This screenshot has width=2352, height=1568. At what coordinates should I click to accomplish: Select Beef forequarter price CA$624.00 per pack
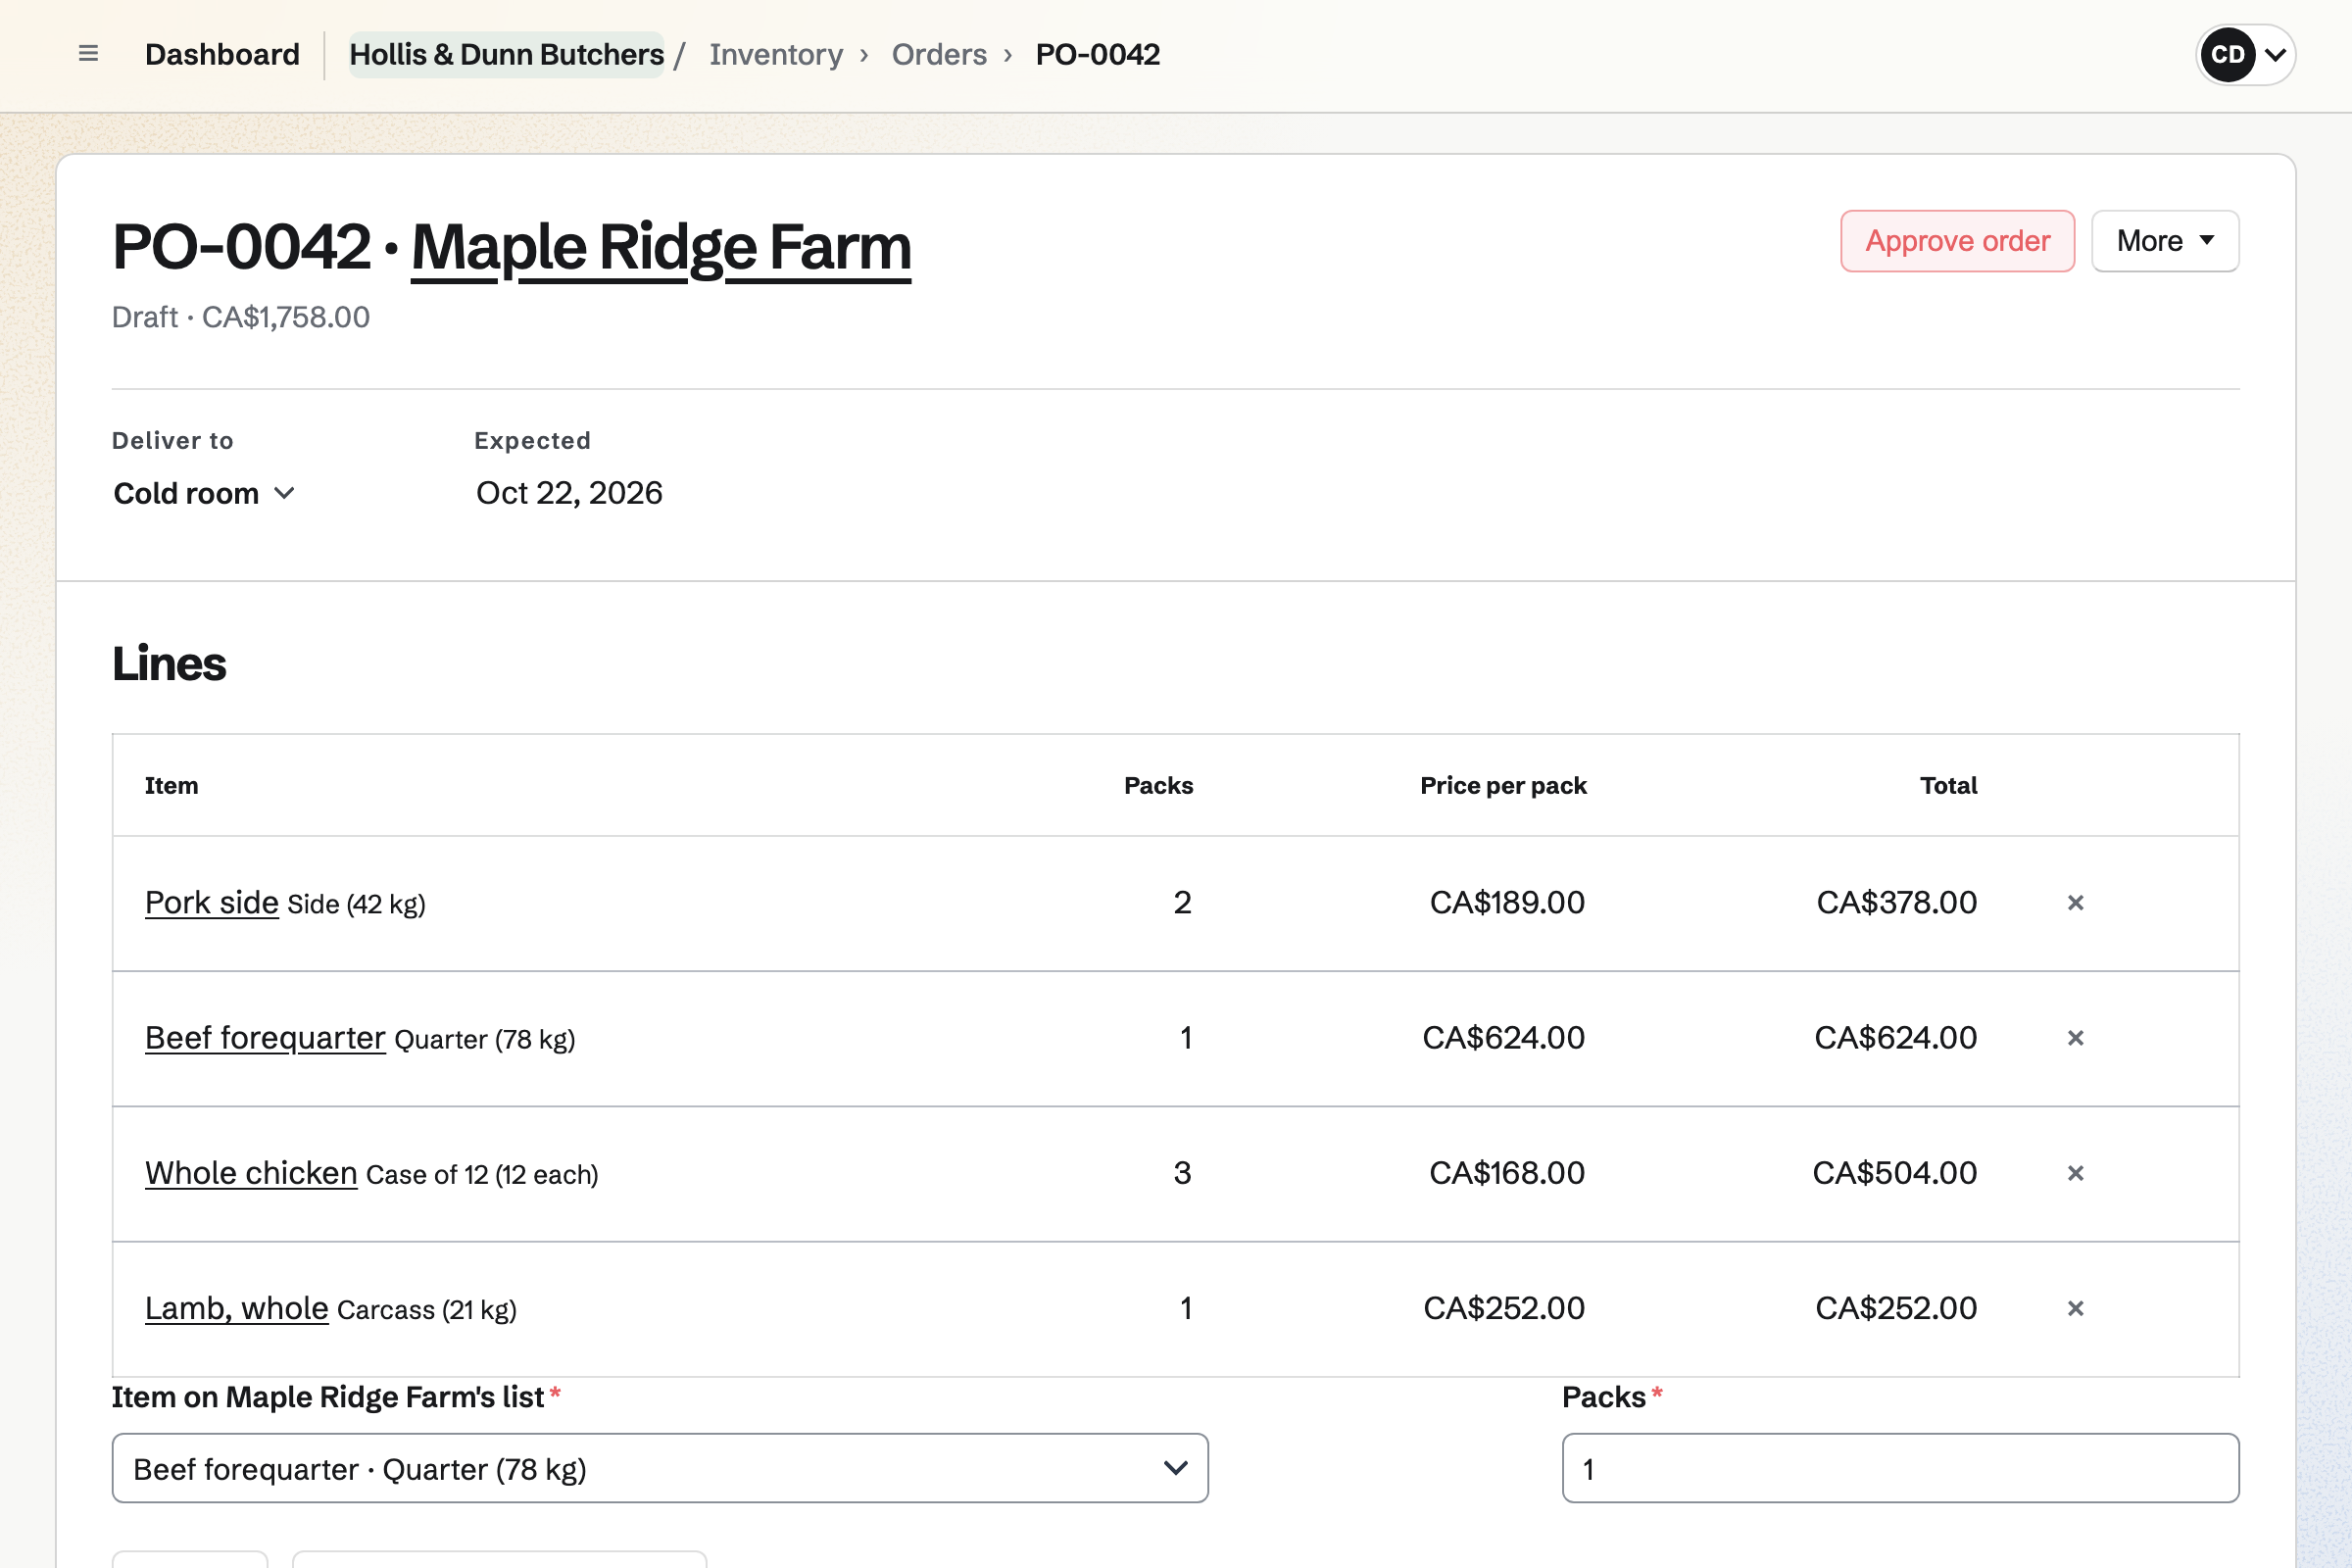pos(1503,1038)
